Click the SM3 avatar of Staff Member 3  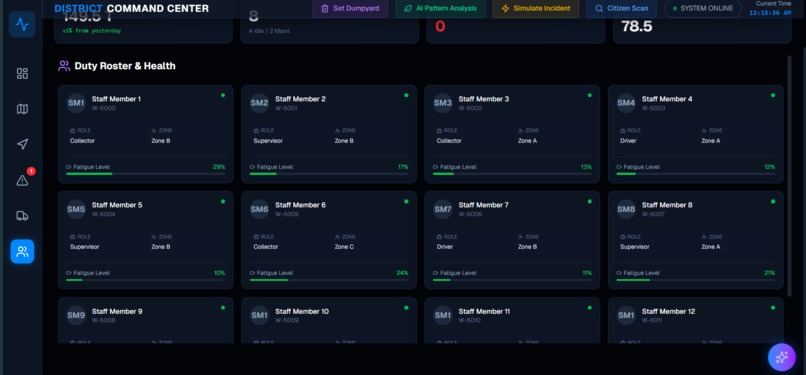click(x=443, y=103)
